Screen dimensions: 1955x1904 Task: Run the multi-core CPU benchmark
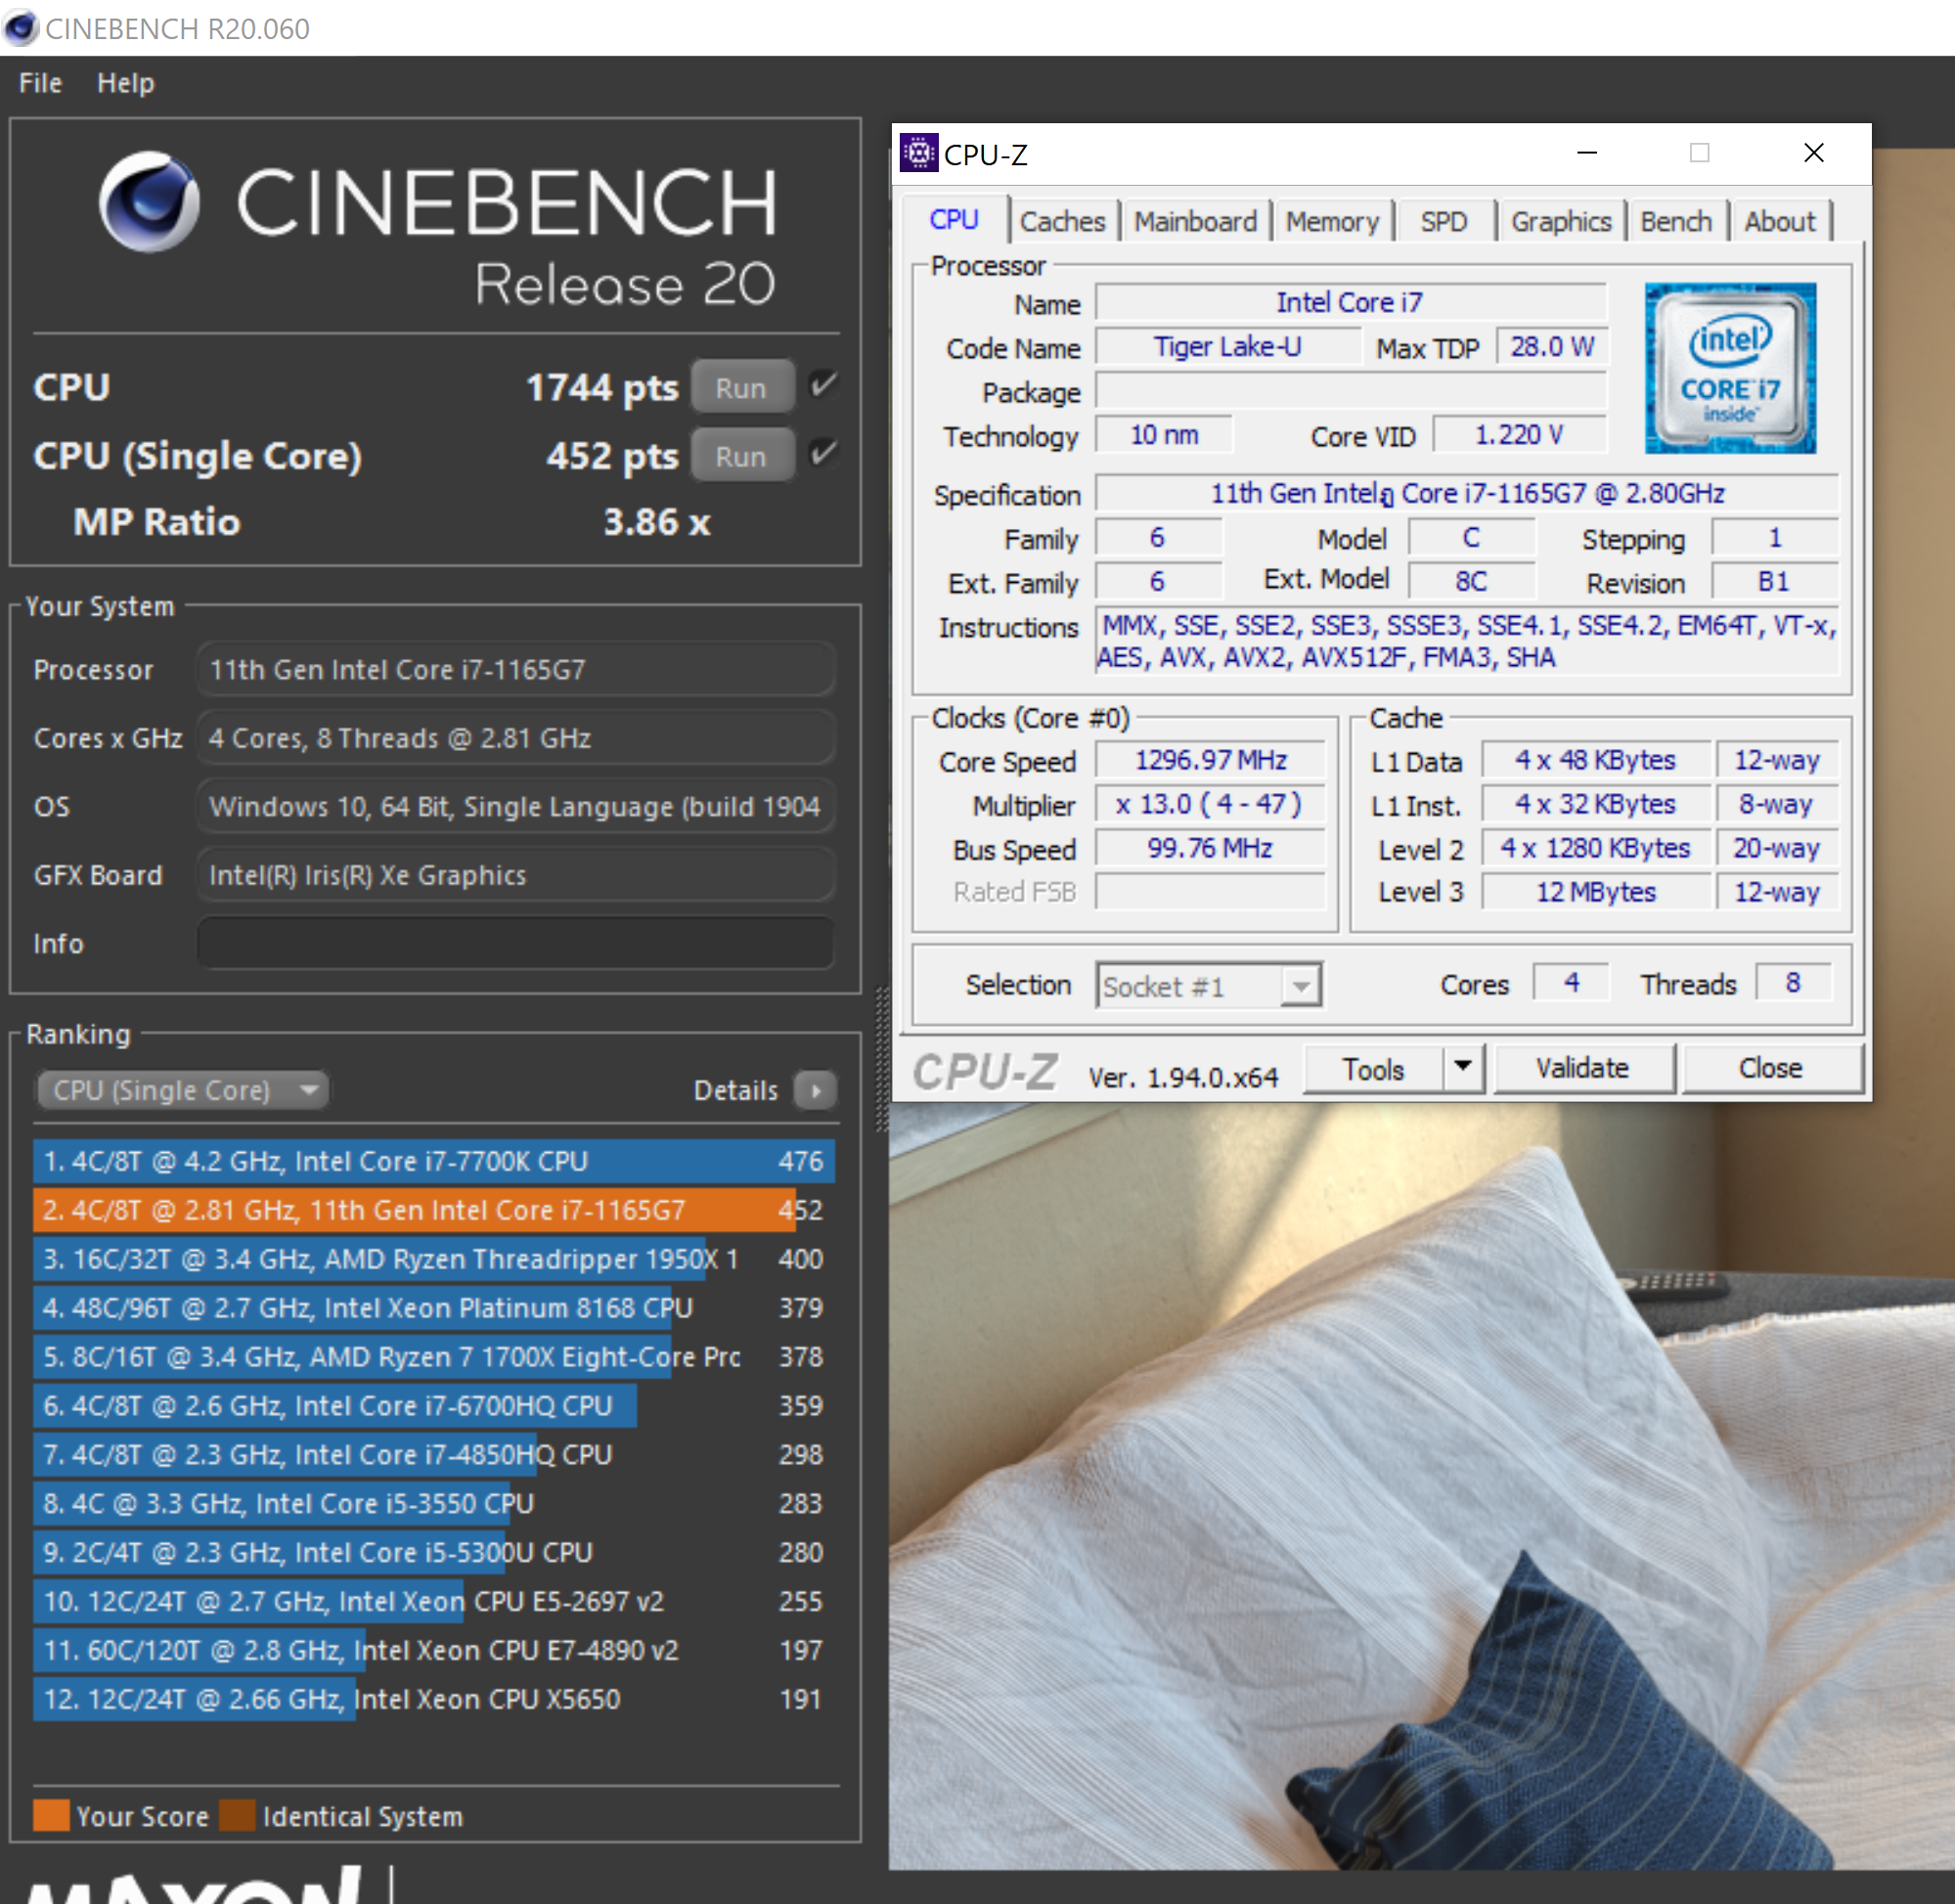tap(741, 387)
